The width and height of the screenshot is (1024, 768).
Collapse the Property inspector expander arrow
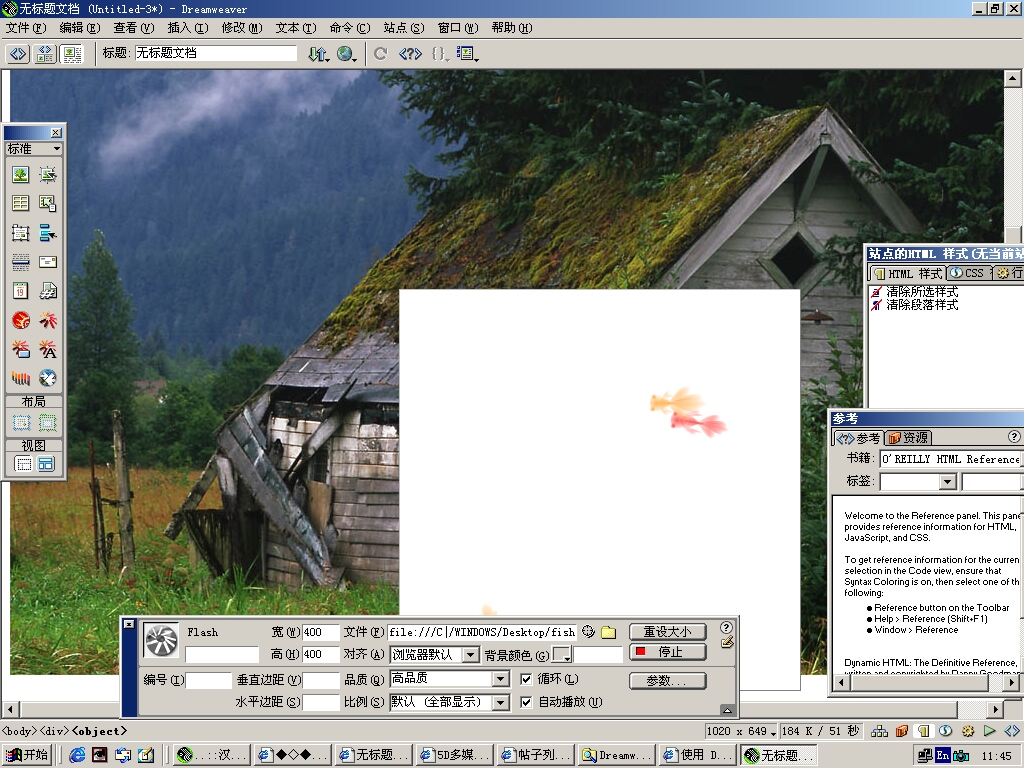pyautogui.click(x=727, y=710)
